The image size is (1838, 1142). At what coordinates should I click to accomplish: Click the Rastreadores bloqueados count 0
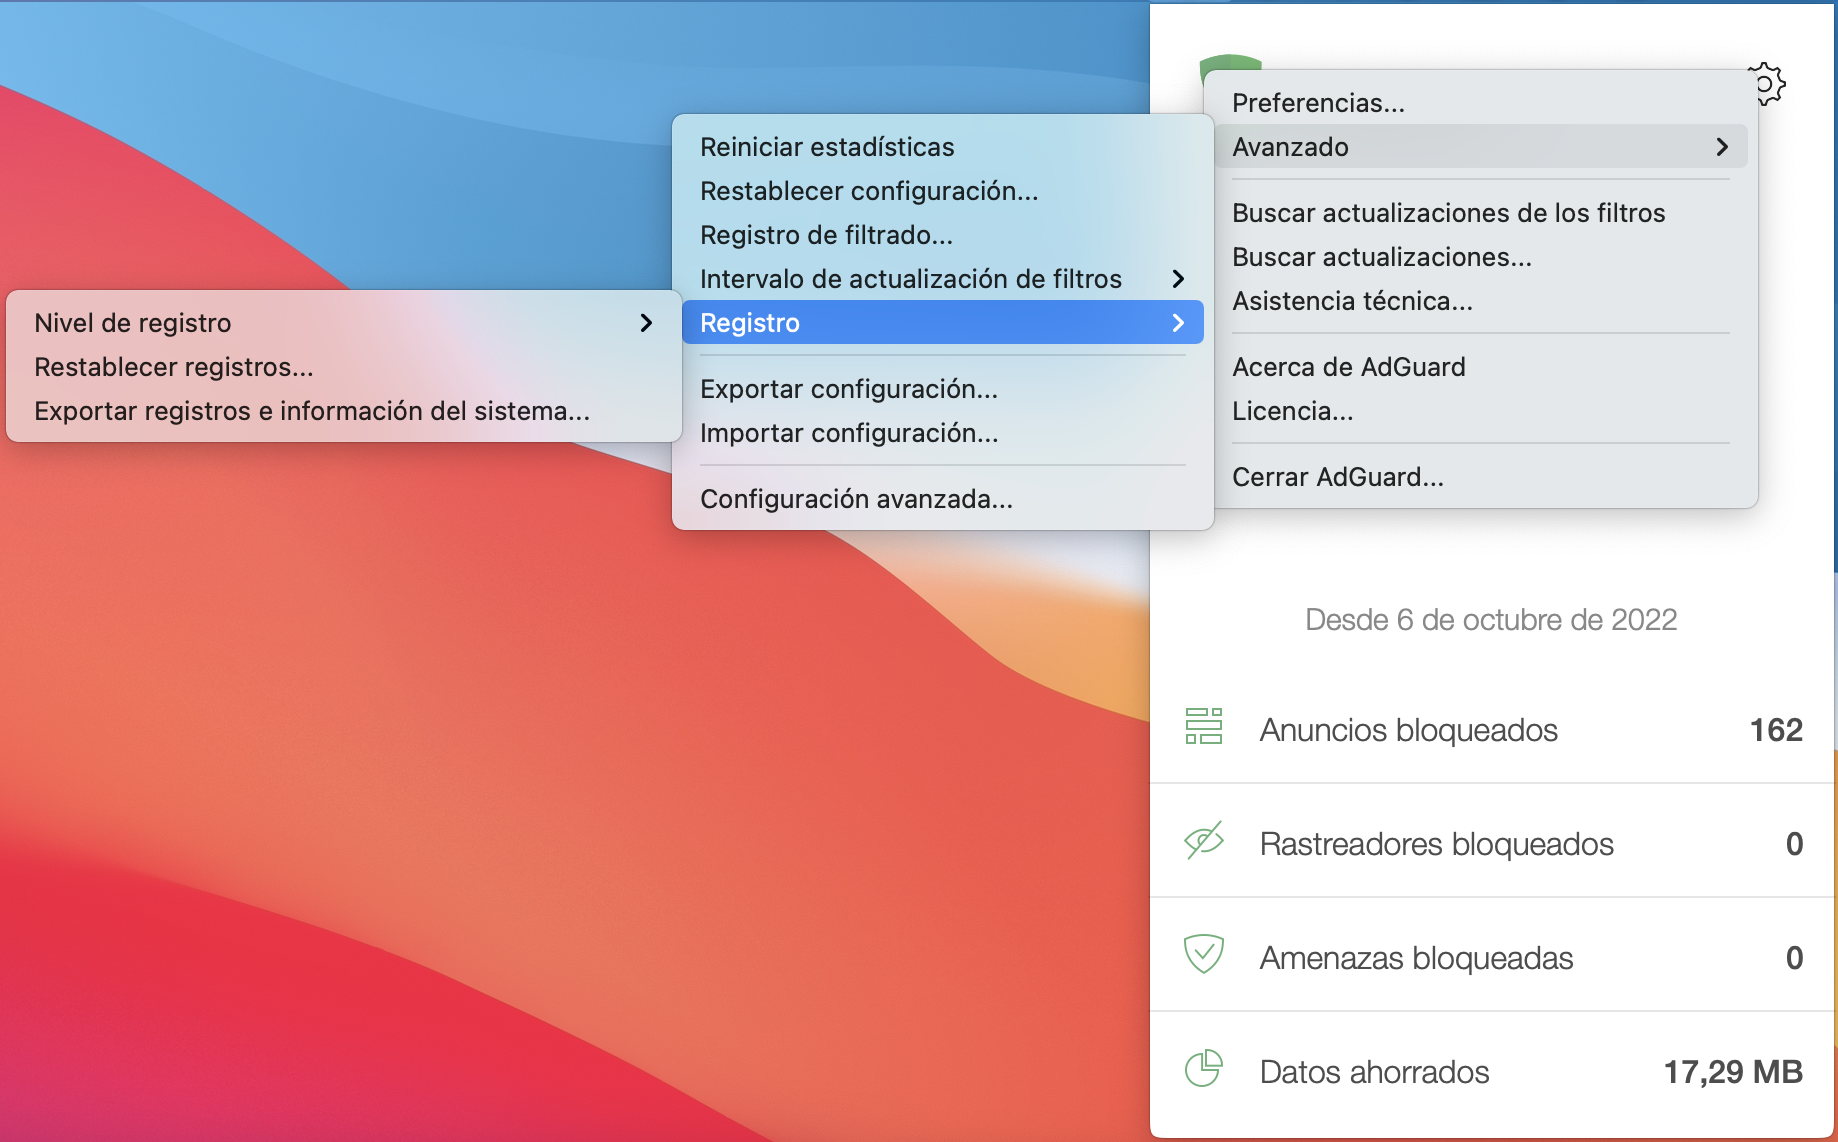(1794, 844)
